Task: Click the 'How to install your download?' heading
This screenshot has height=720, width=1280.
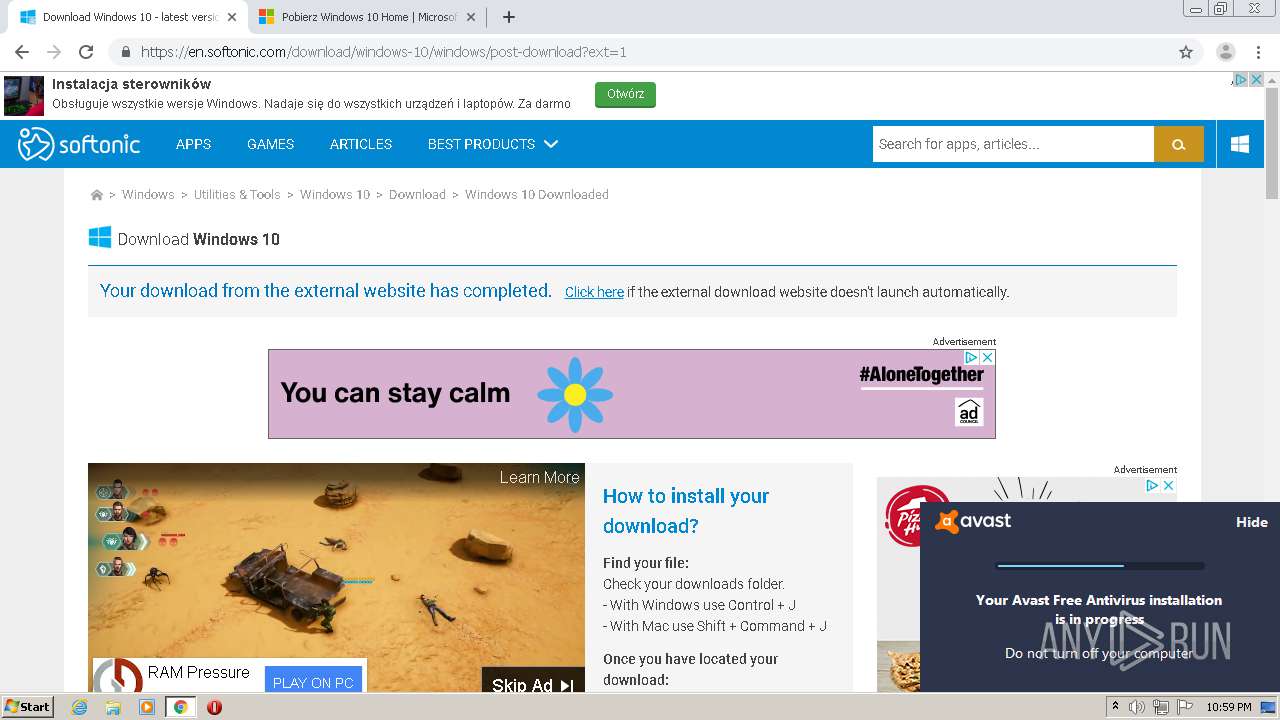Action: click(686, 511)
